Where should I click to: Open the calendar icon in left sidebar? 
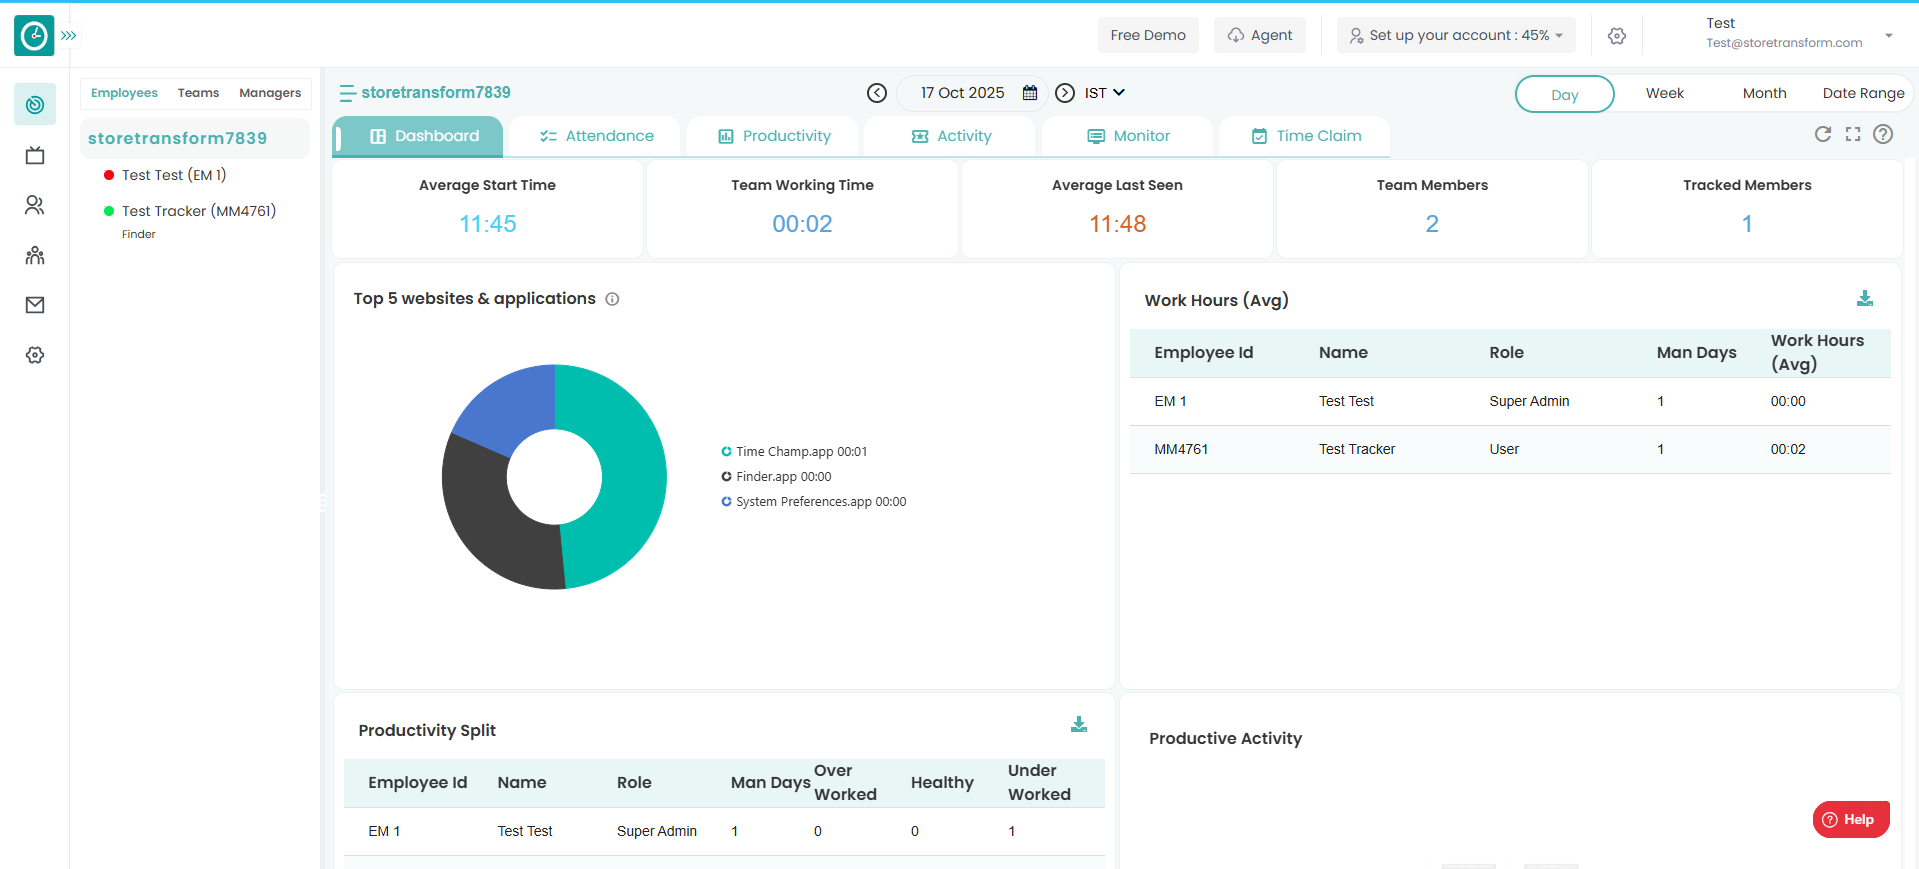(x=35, y=155)
